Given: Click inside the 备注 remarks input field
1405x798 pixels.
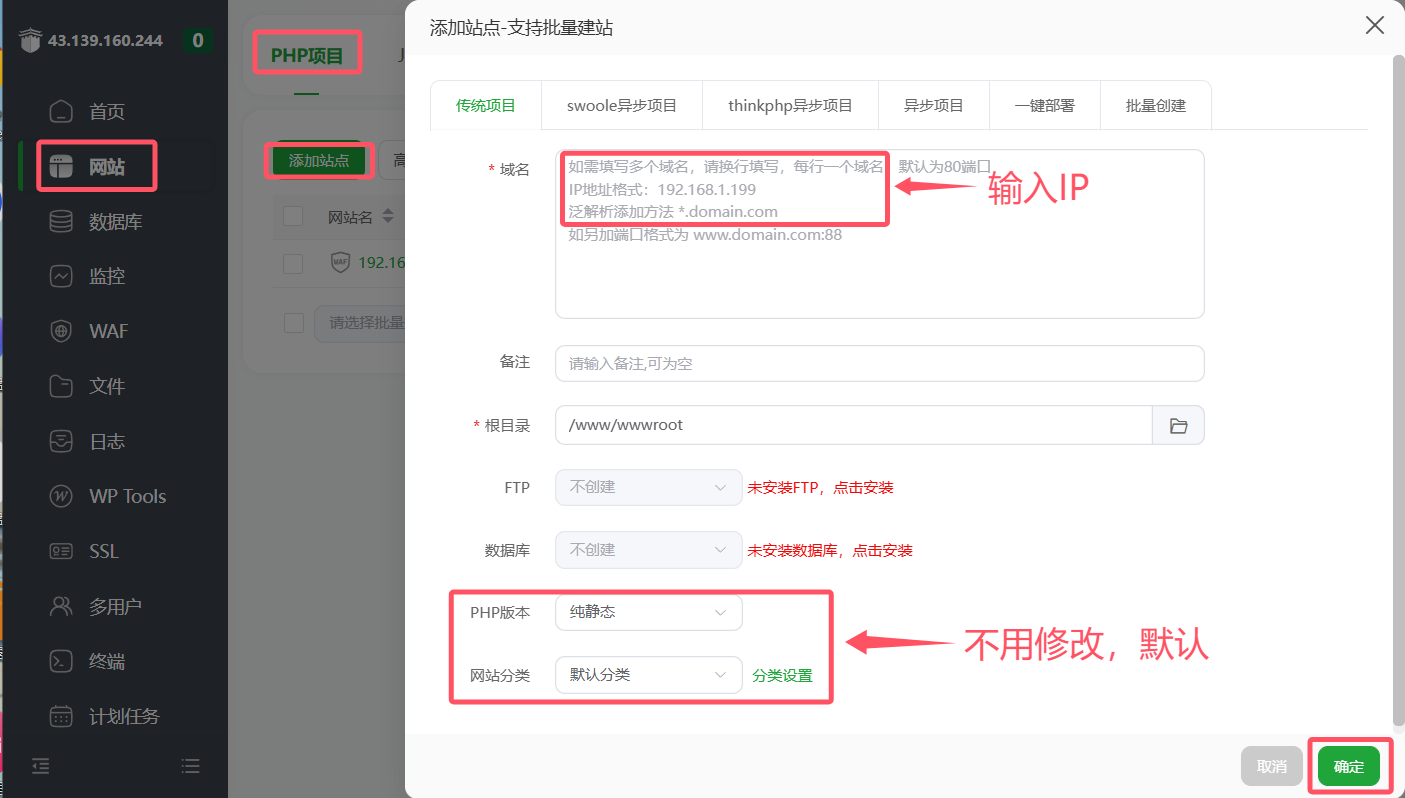Looking at the screenshot, I should tap(878, 363).
